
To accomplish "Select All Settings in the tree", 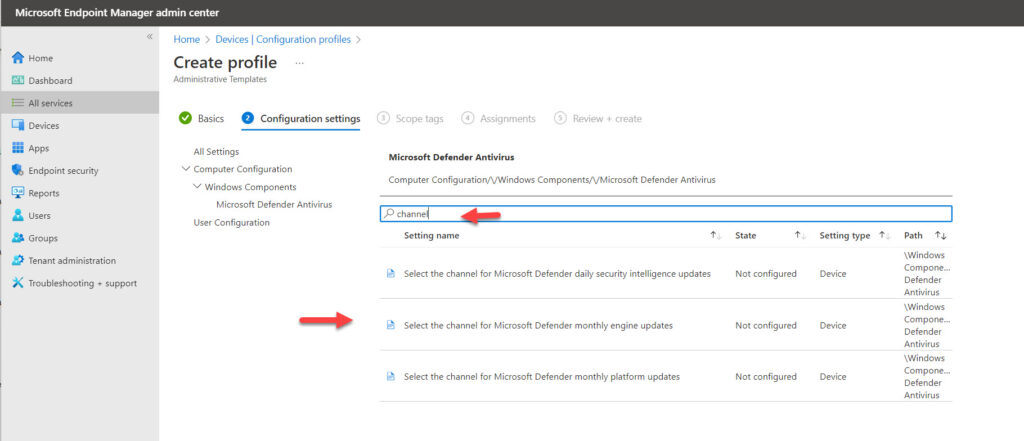I will pyautogui.click(x=216, y=152).
